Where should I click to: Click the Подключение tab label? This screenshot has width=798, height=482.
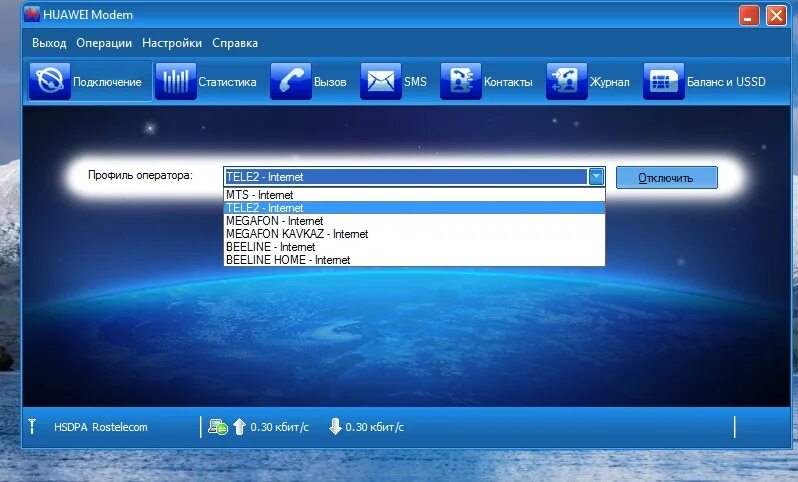107,82
